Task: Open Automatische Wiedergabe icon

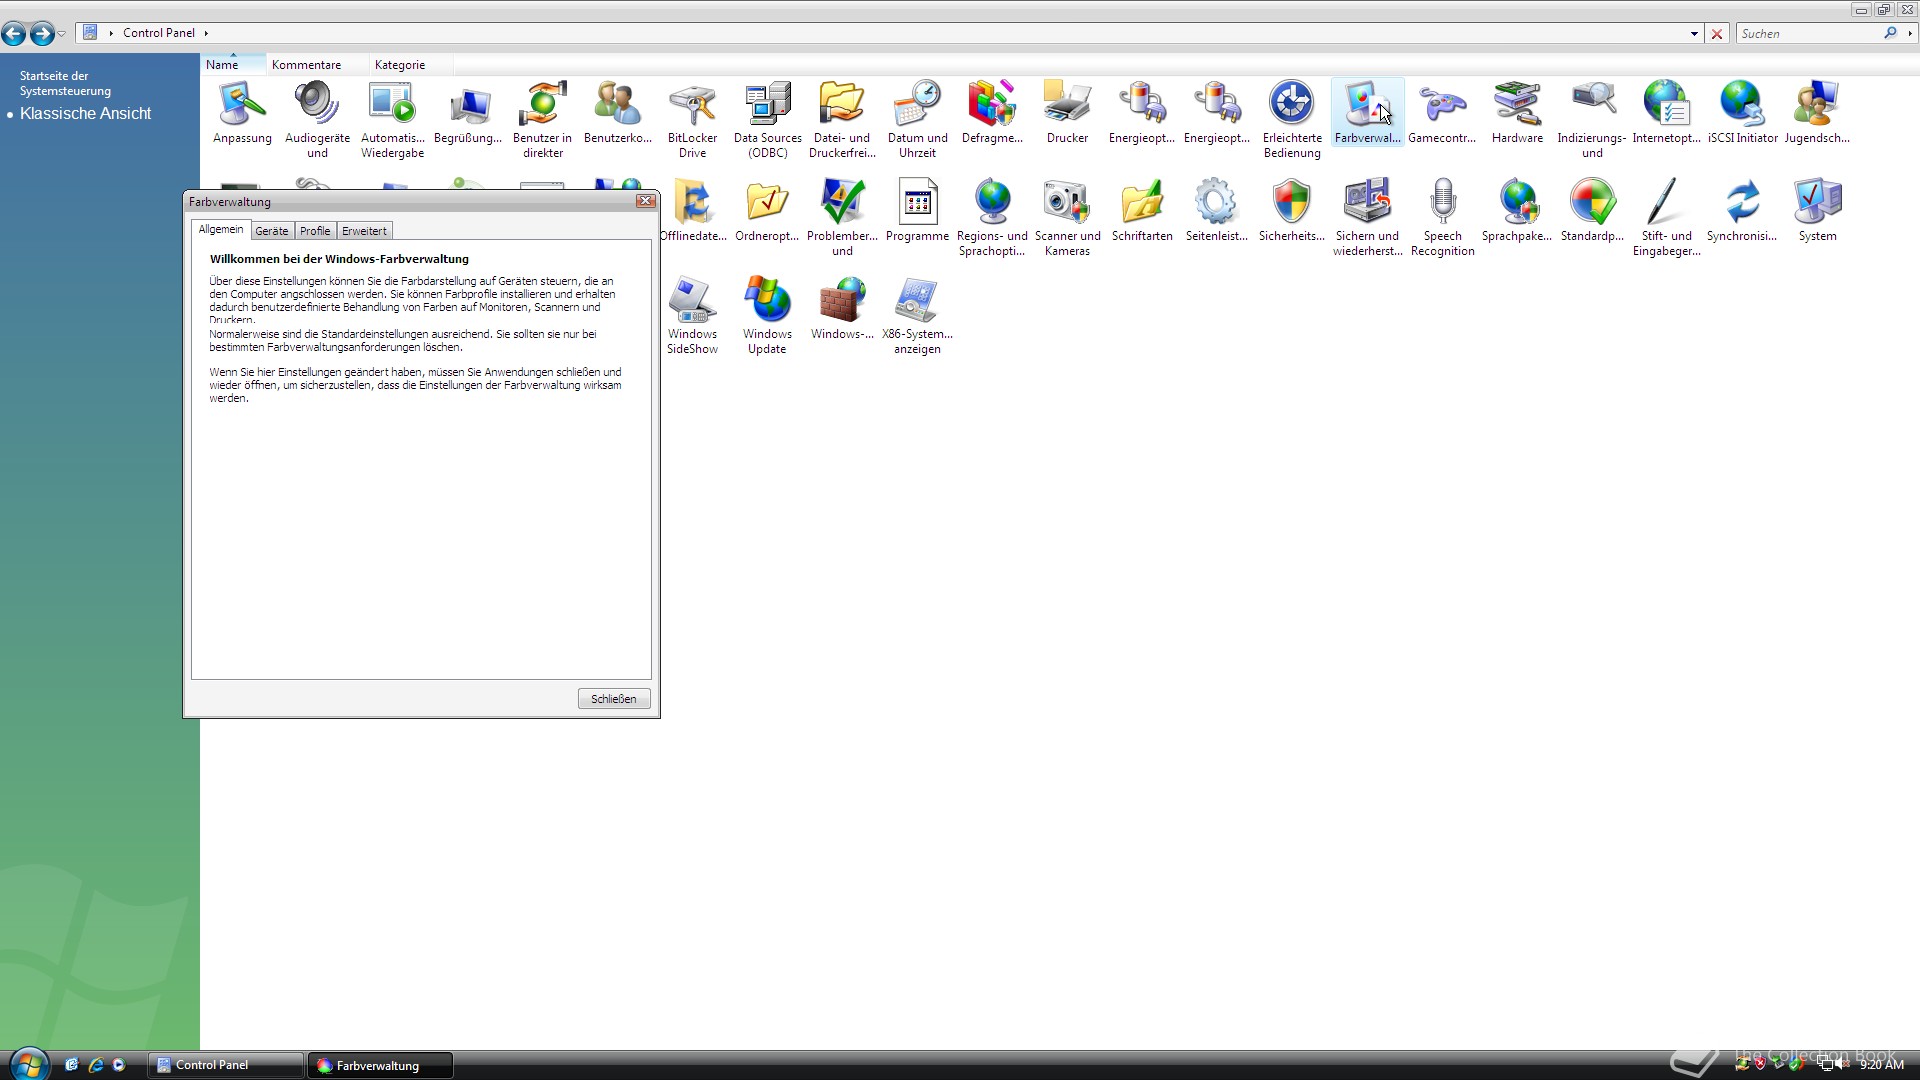Action: (392, 119)
